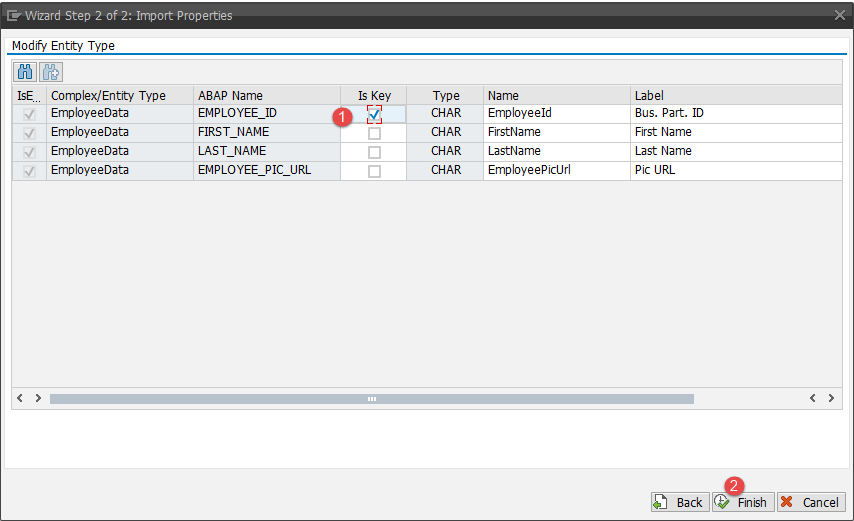Screen dimensions: 854x521
Task: Click the FirstName name cell
Action: tap(555, 132)
